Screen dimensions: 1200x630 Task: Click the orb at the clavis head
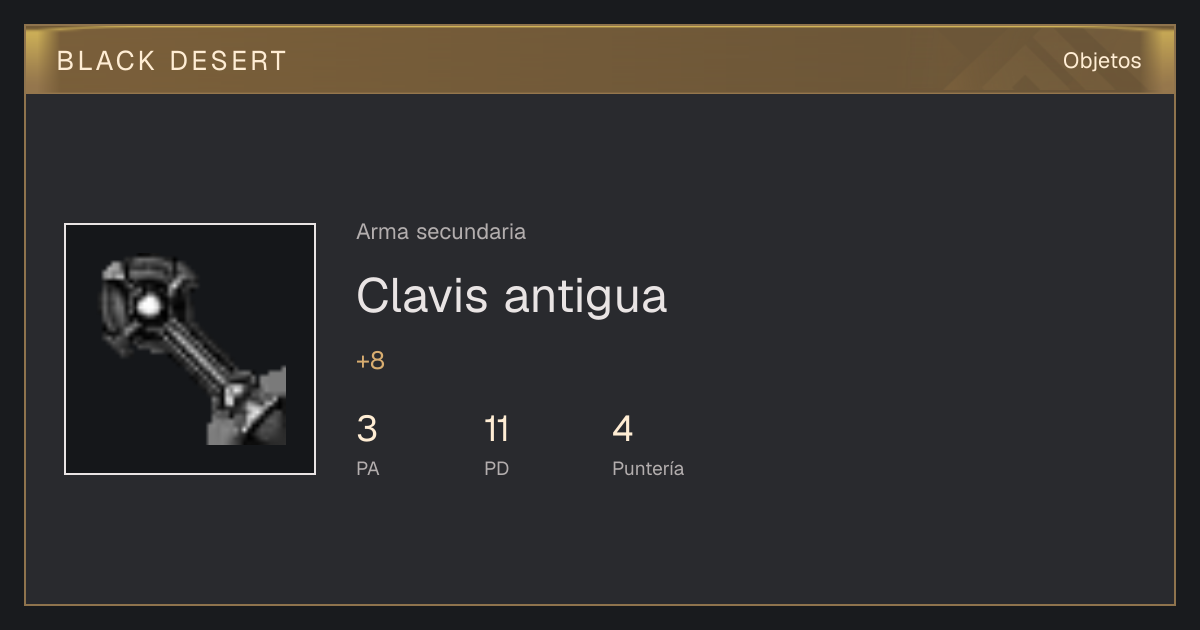click(150, 305)
